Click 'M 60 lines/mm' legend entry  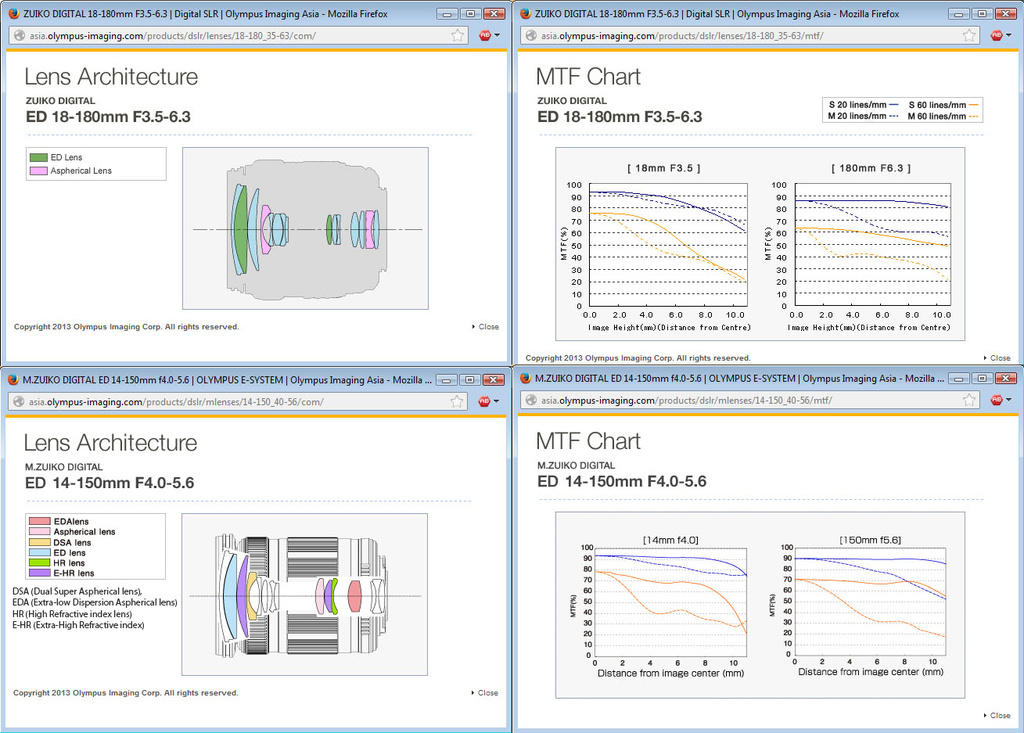[943, 116]
